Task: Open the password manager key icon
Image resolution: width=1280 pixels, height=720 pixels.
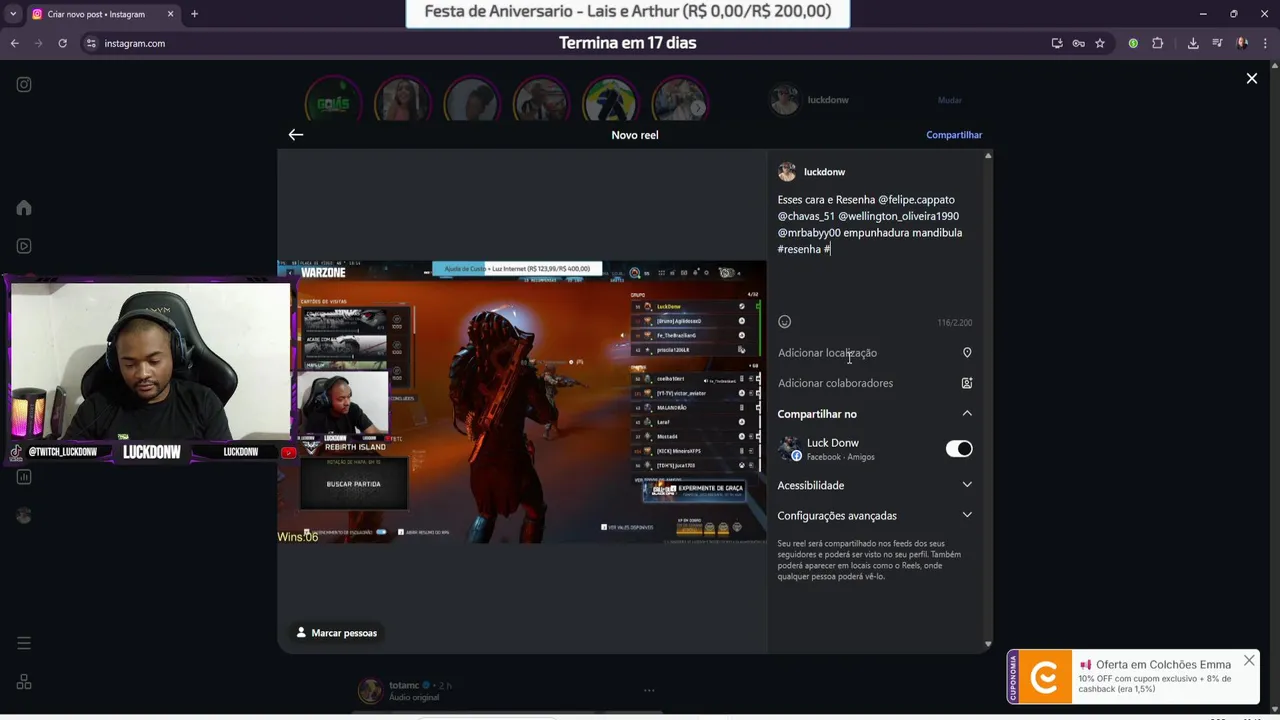Action: 1078,43
